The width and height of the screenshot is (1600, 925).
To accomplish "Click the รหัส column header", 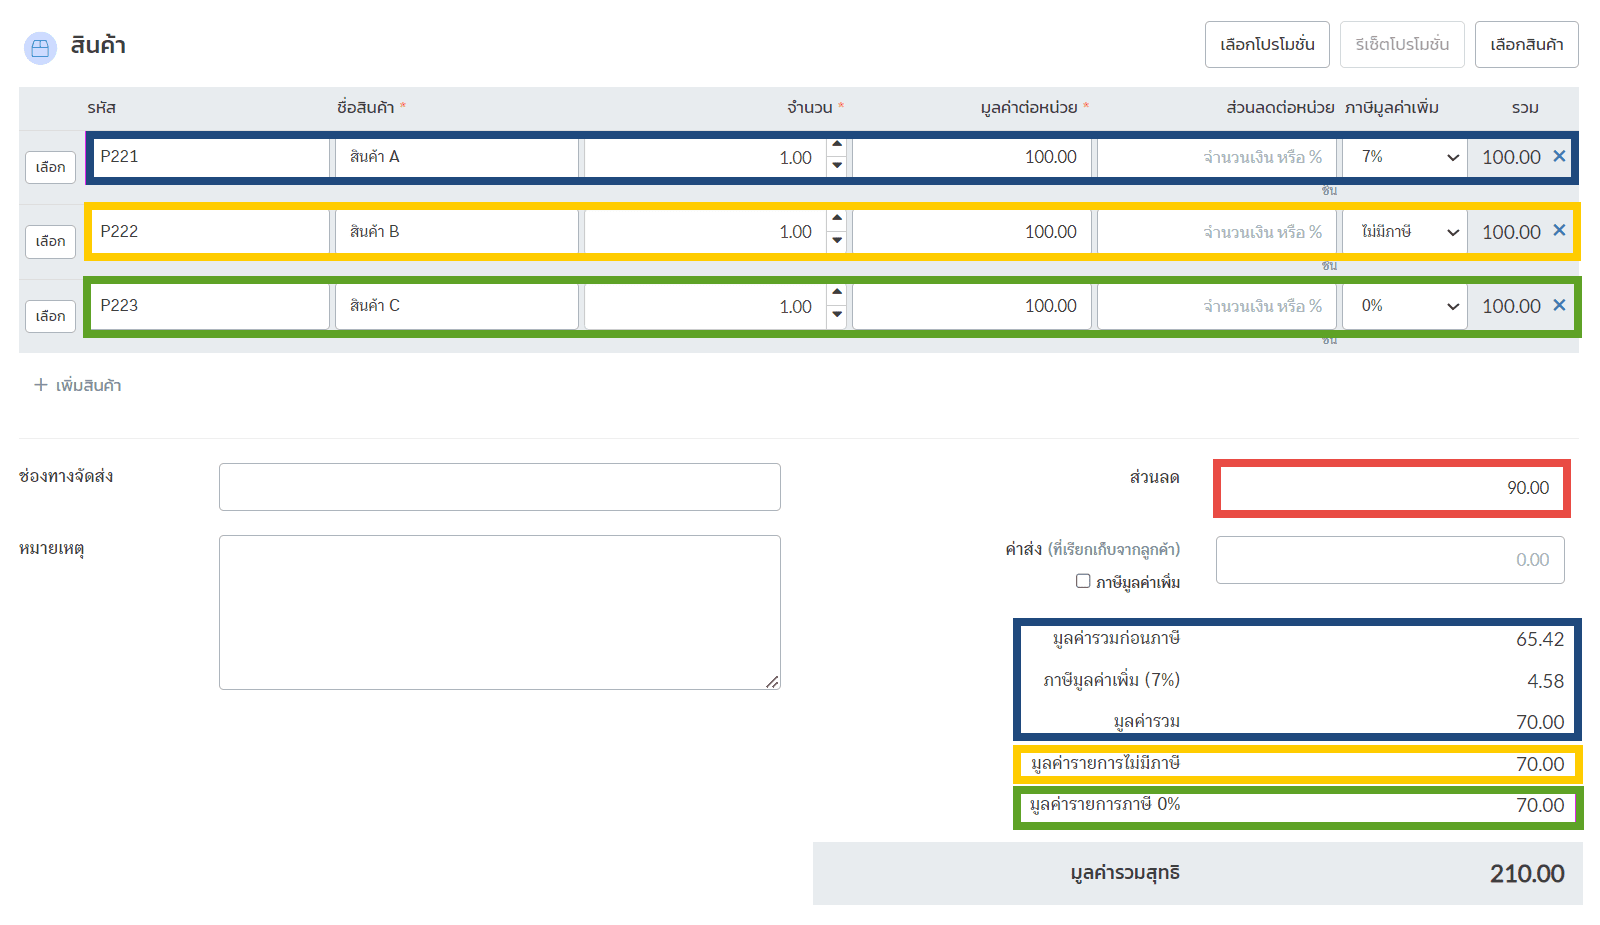I will (x=102, y=107).
